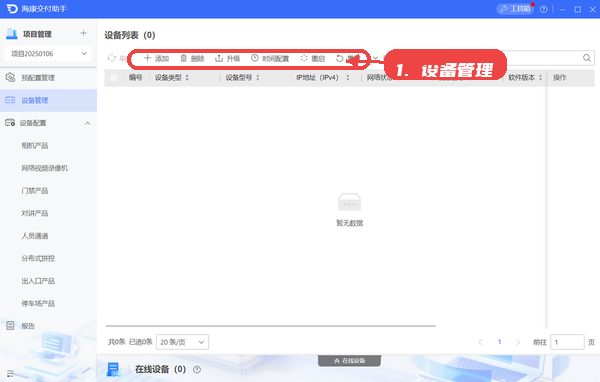
Task: Click the search magnifier icon
Action: click(x=587, y=58)
